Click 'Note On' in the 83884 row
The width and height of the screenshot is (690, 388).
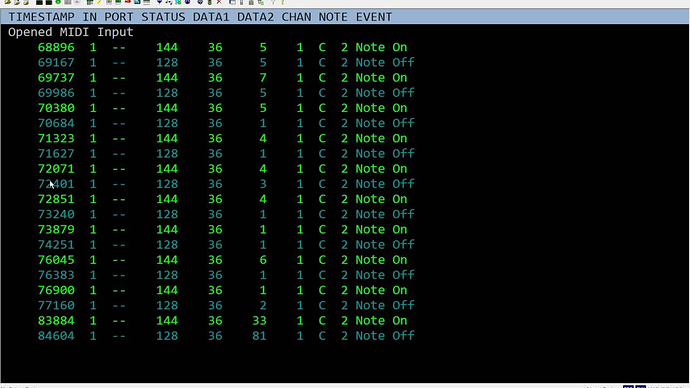(382, 320)
